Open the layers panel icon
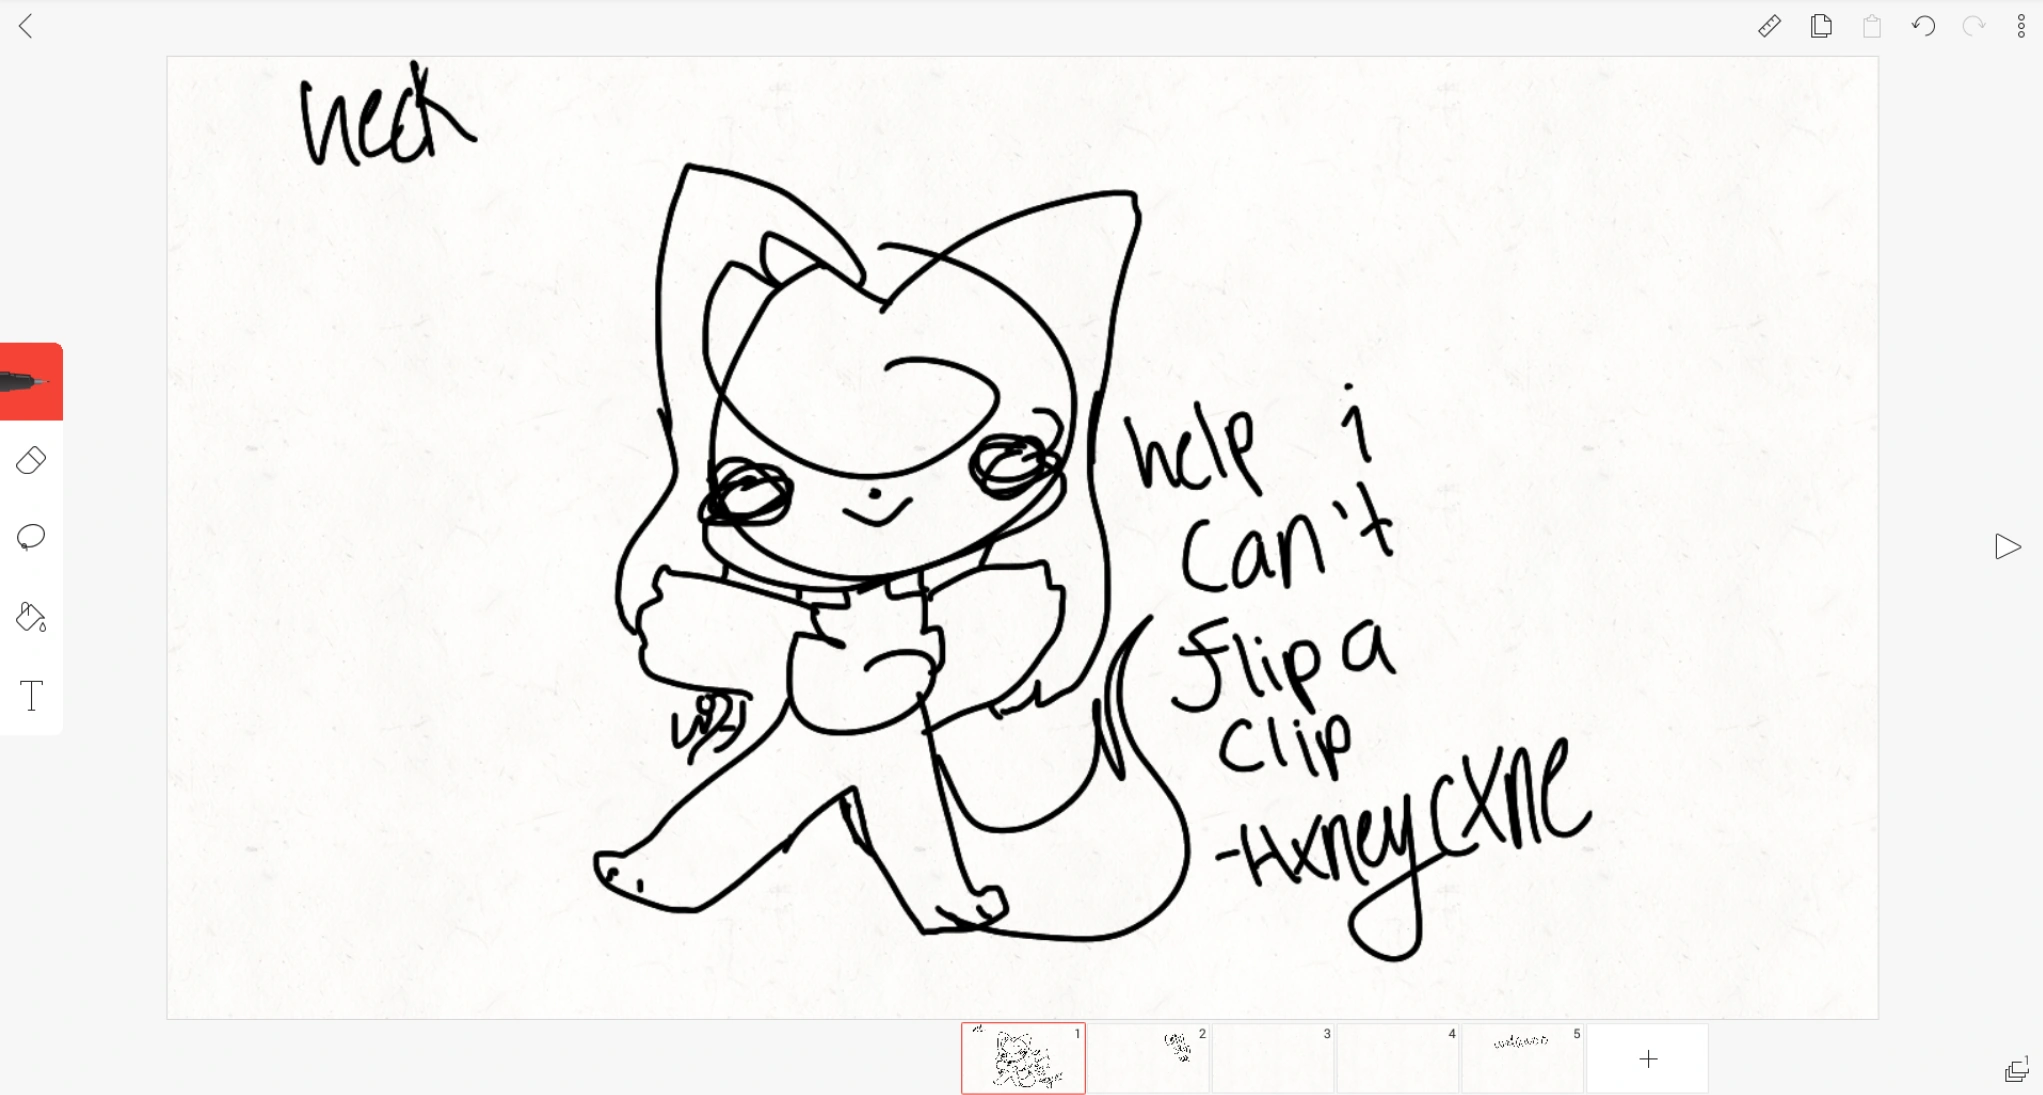Viewport: 2043px width, 1095px height. (2016, 1071)
